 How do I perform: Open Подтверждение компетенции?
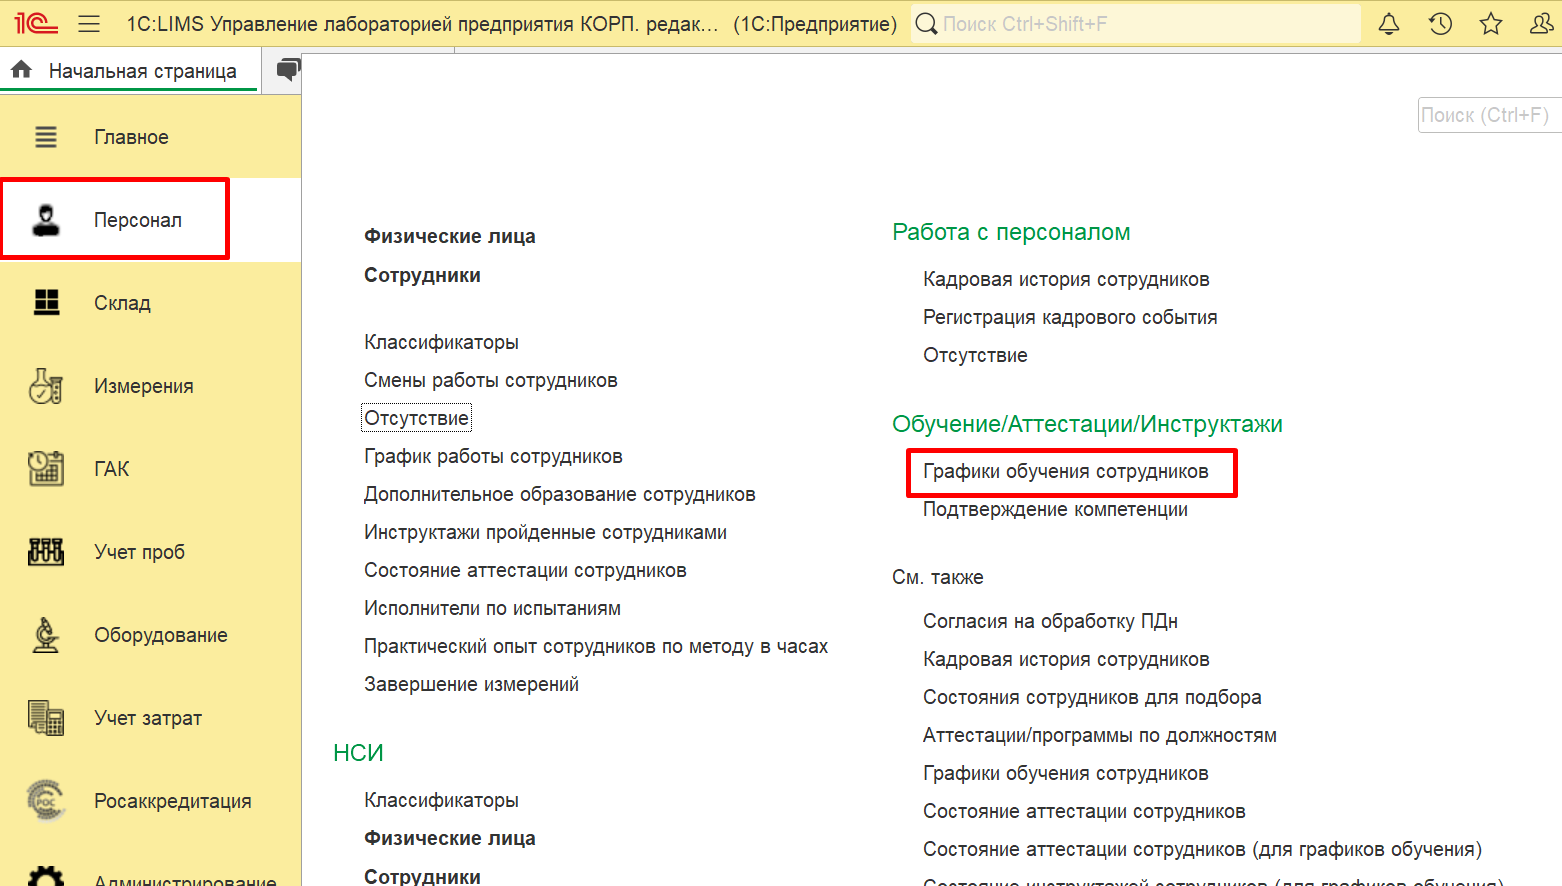[1055, 509]
